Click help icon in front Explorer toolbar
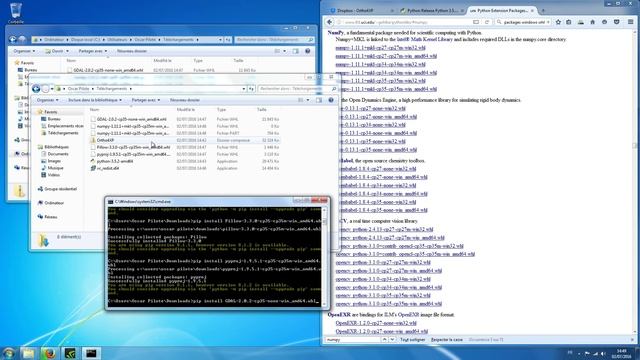Screen dimensions: 640x360 [331, 100]
